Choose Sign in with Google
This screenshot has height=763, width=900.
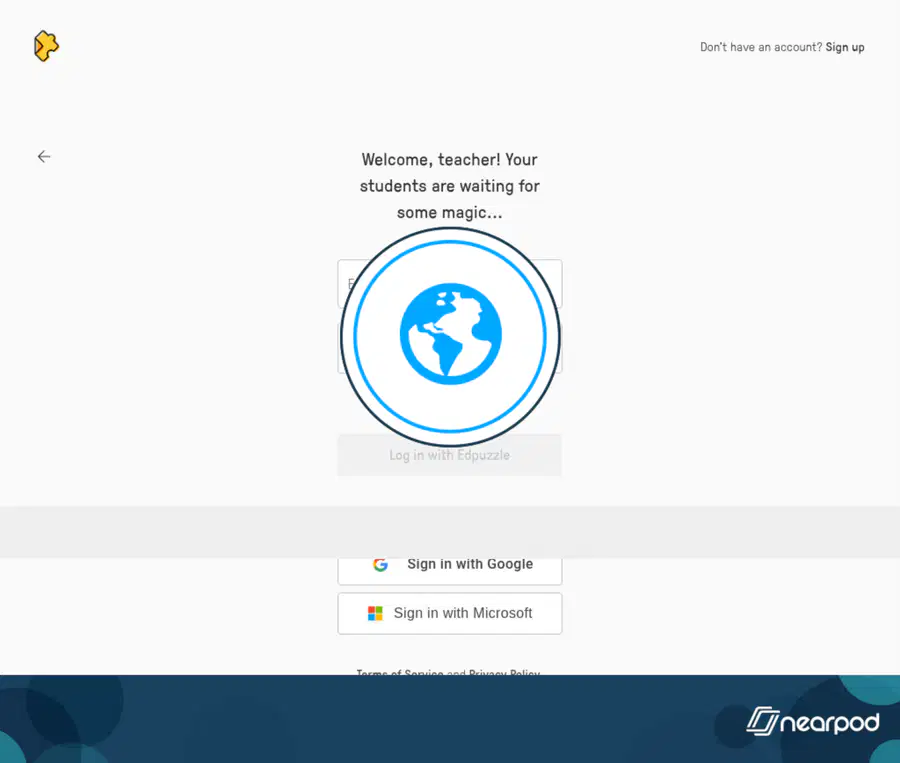click(x=449, y=571)
